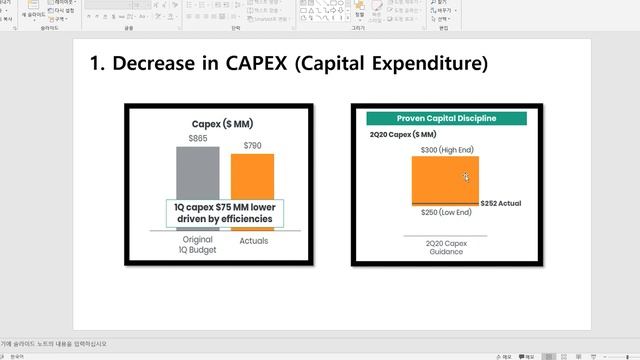Click the slide title text
Image resolution: width=640 pixels, height=360 pixels.
point(289,63)
